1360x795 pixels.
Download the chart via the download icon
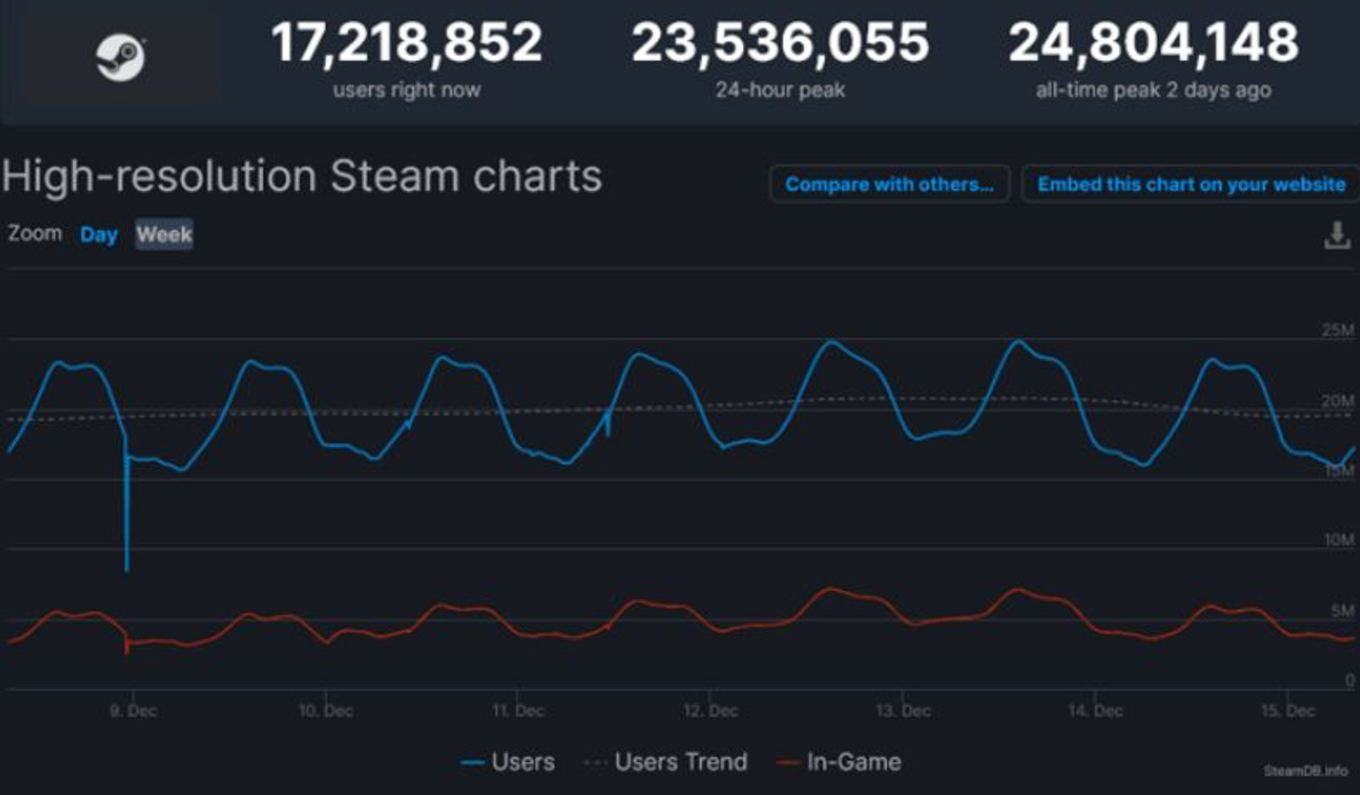click(1336, 236)
